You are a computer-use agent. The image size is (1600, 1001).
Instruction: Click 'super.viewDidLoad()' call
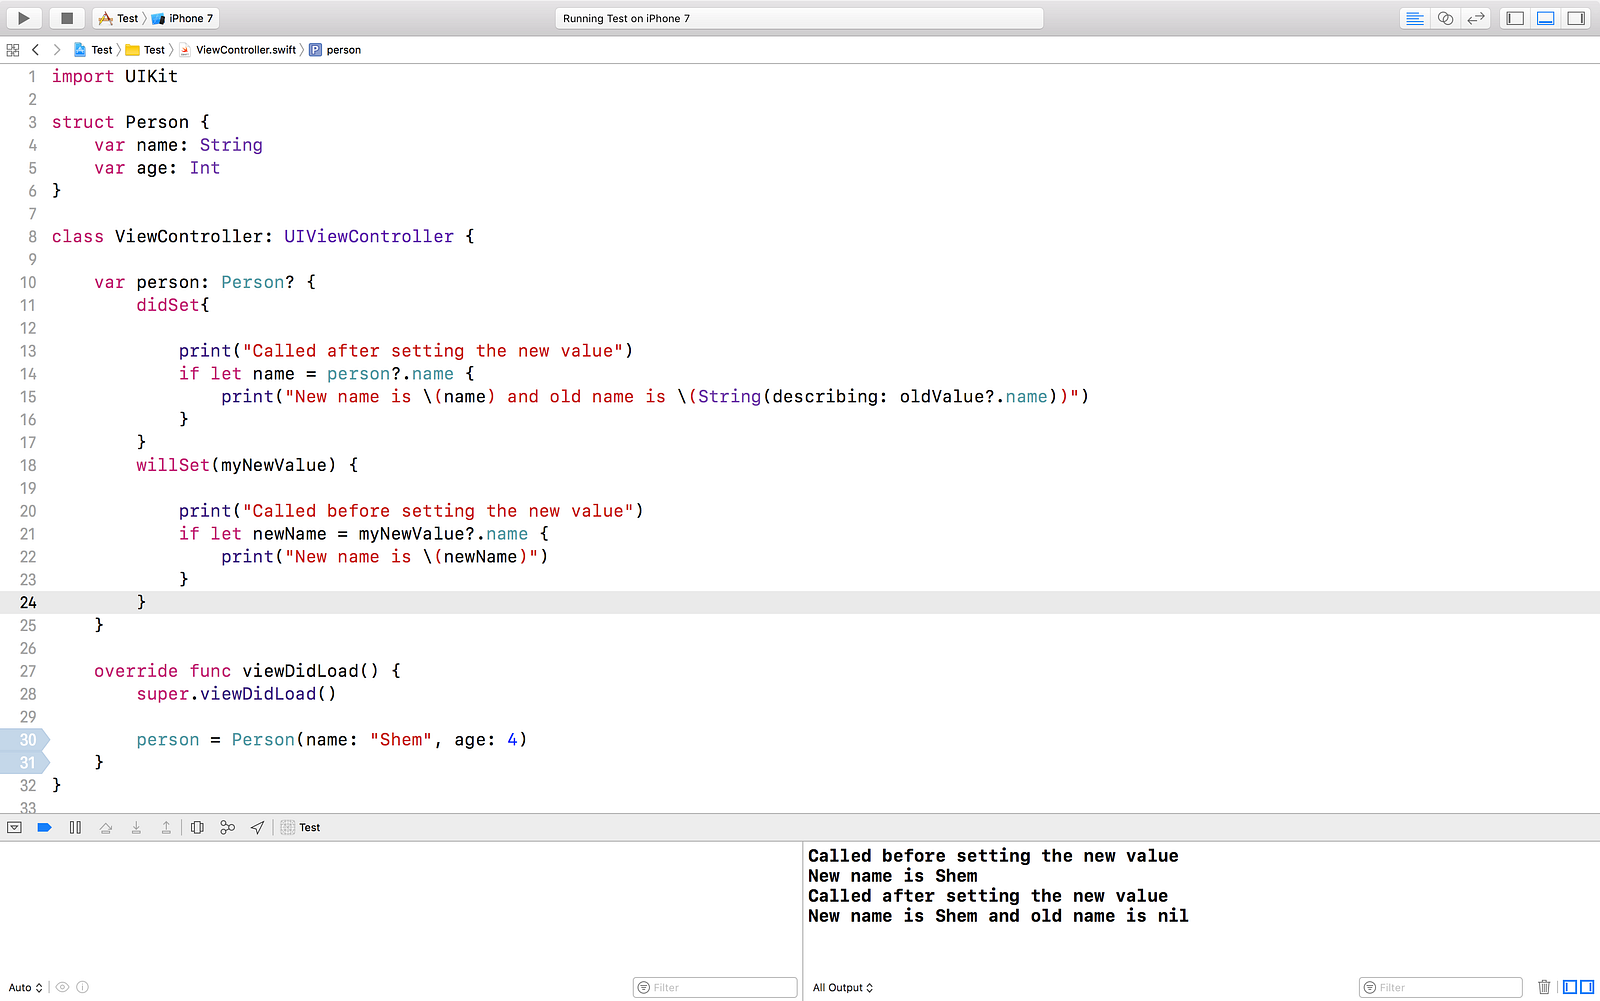coord(237,695)
